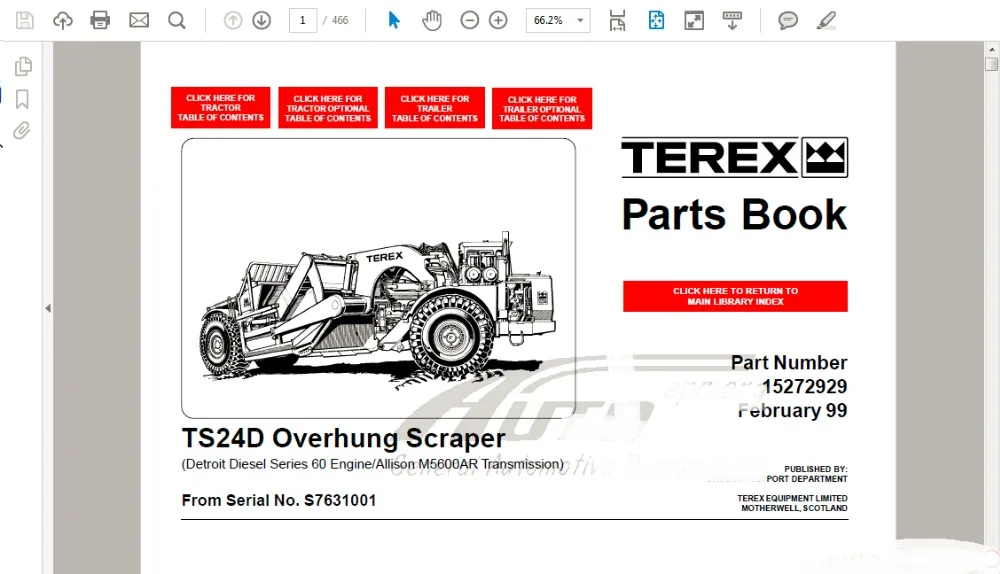Image resolution: width=1000 pixels, height=574 pixels.
Task: Click the part number 15272929 text
Action: click(x=805, y=386)
